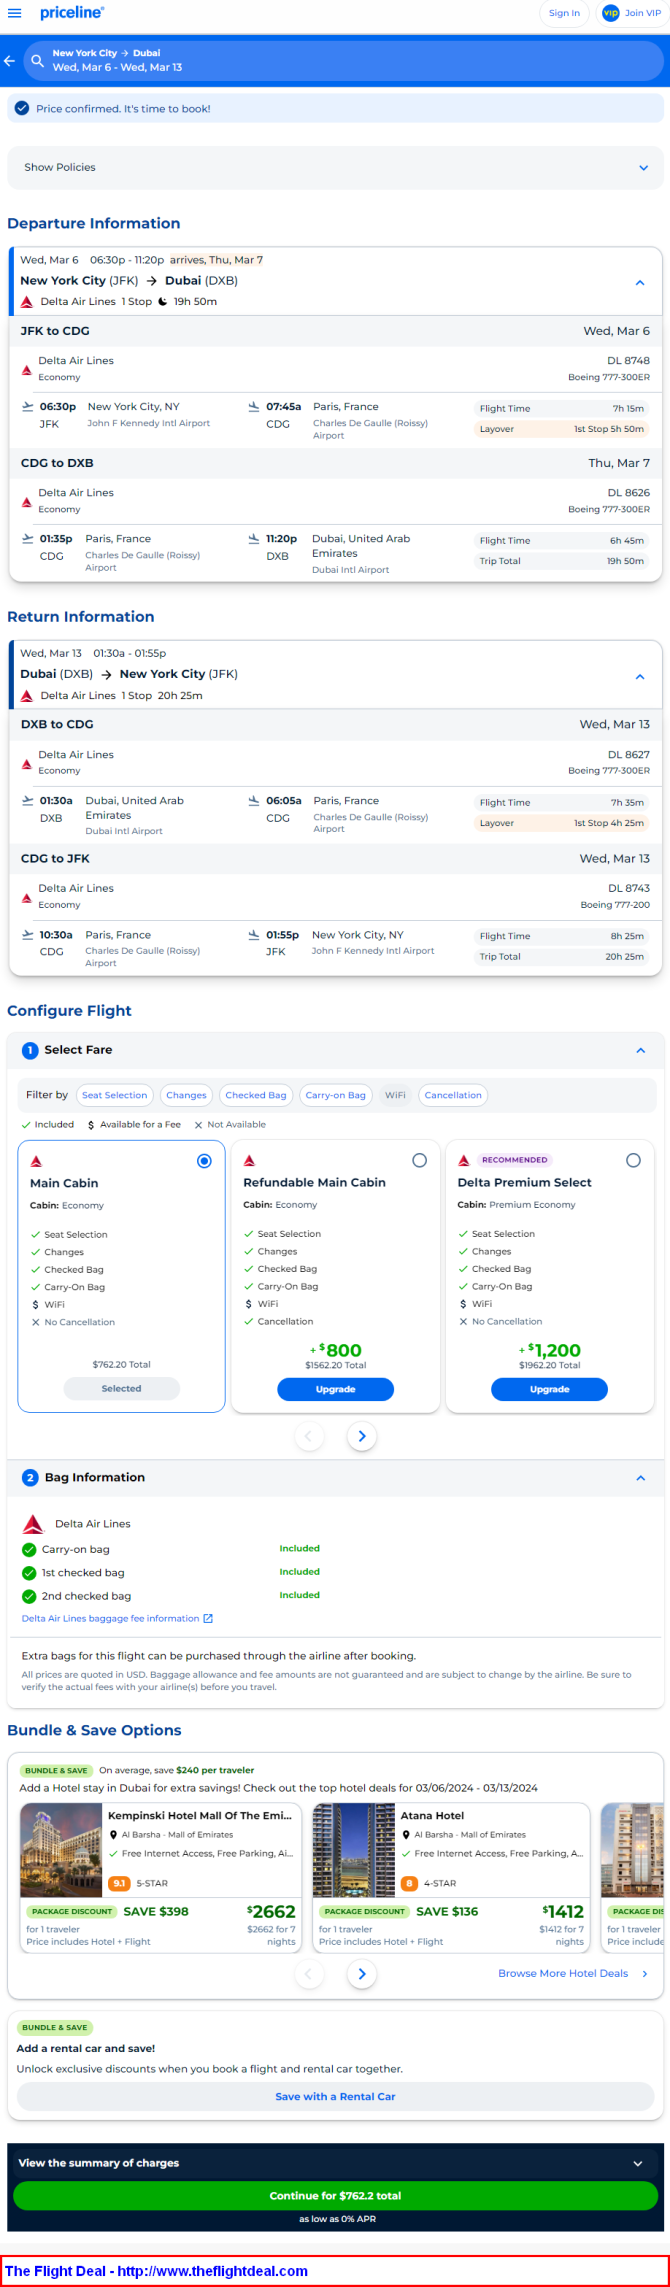
Task: Click takeoff icon beside 01:30a DXB
Action: pos(27,801)
